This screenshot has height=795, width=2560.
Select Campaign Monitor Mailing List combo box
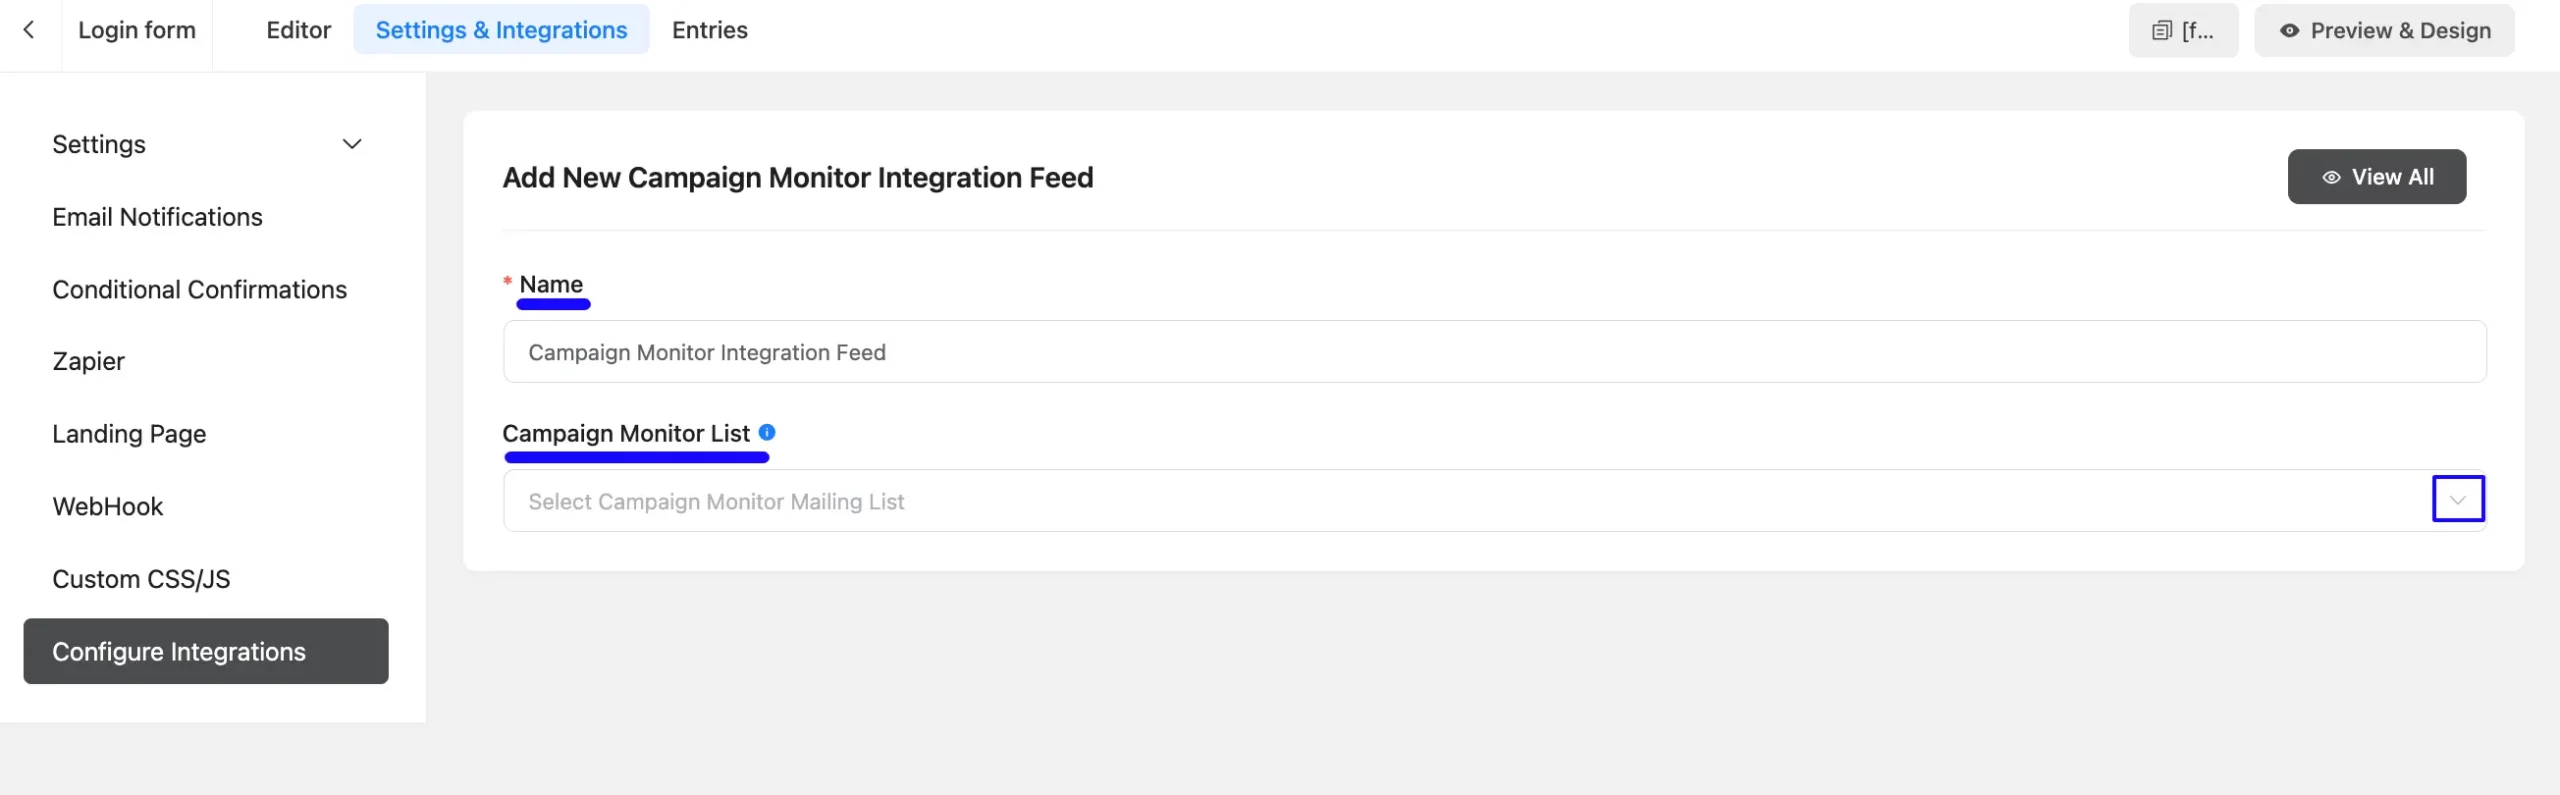click(x=1494, y=501)
